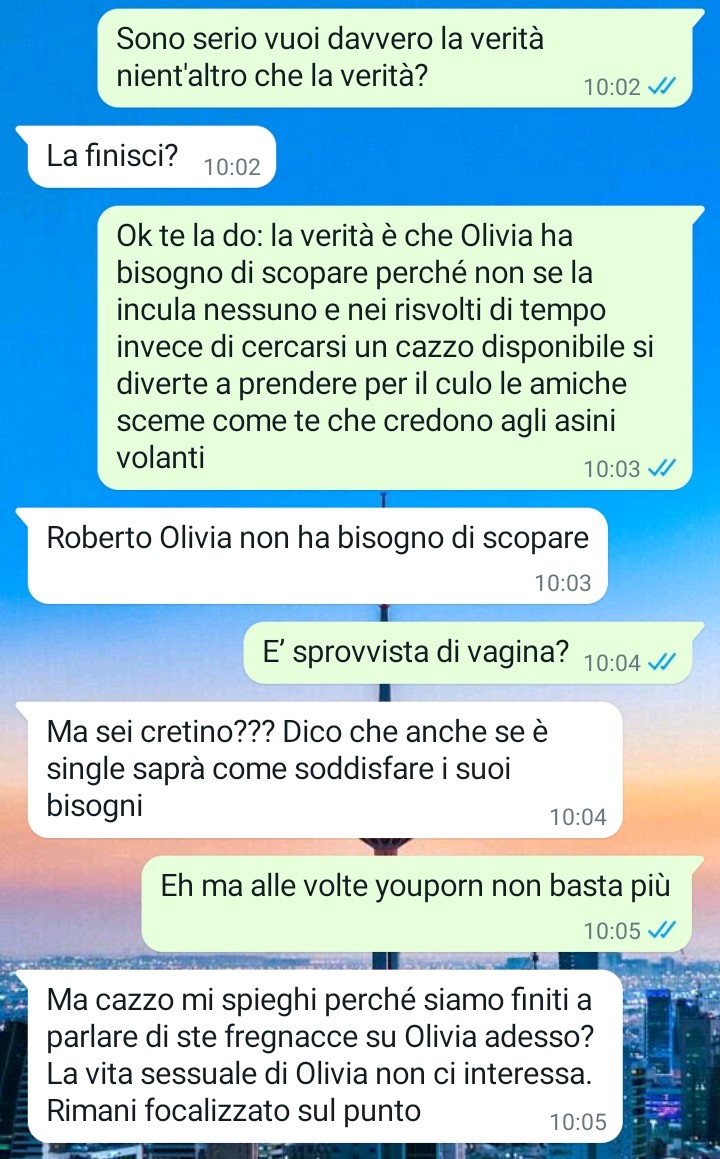The width and height of the screenshot is (720, 1159).
Task: Tap the read ticks on the youporn message
Action: 661,931
